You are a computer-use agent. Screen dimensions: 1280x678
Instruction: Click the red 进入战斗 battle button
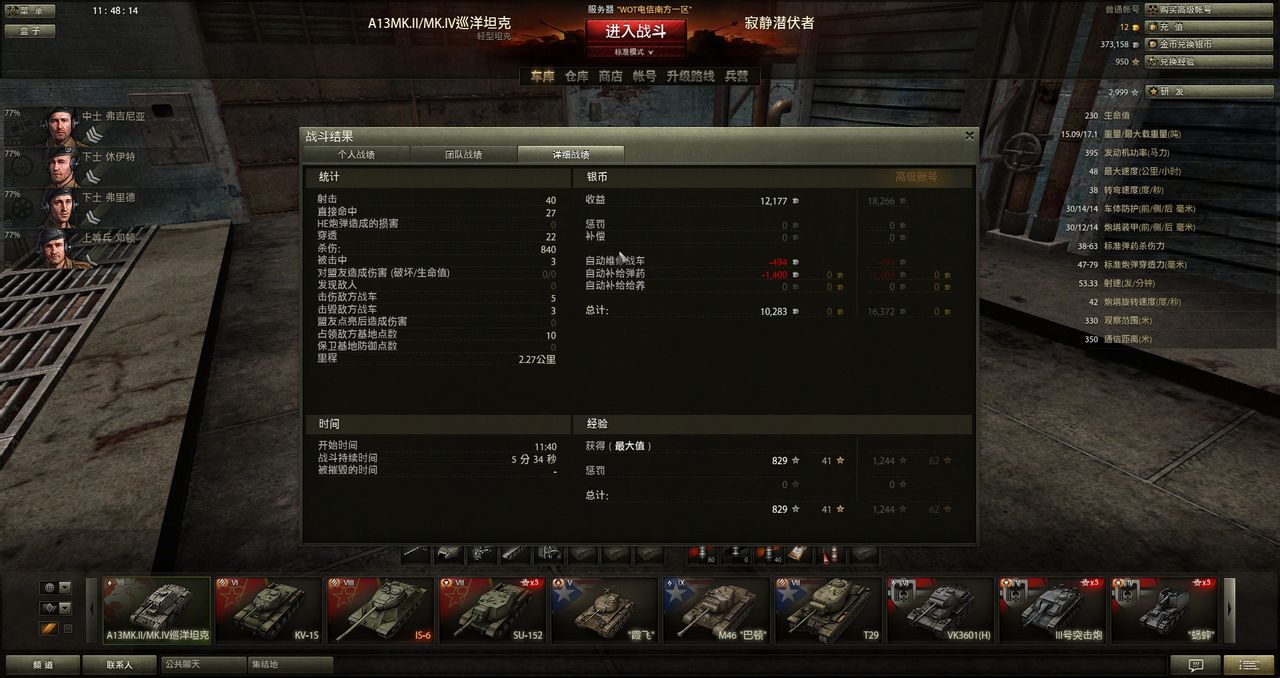(x=635, y=31)
